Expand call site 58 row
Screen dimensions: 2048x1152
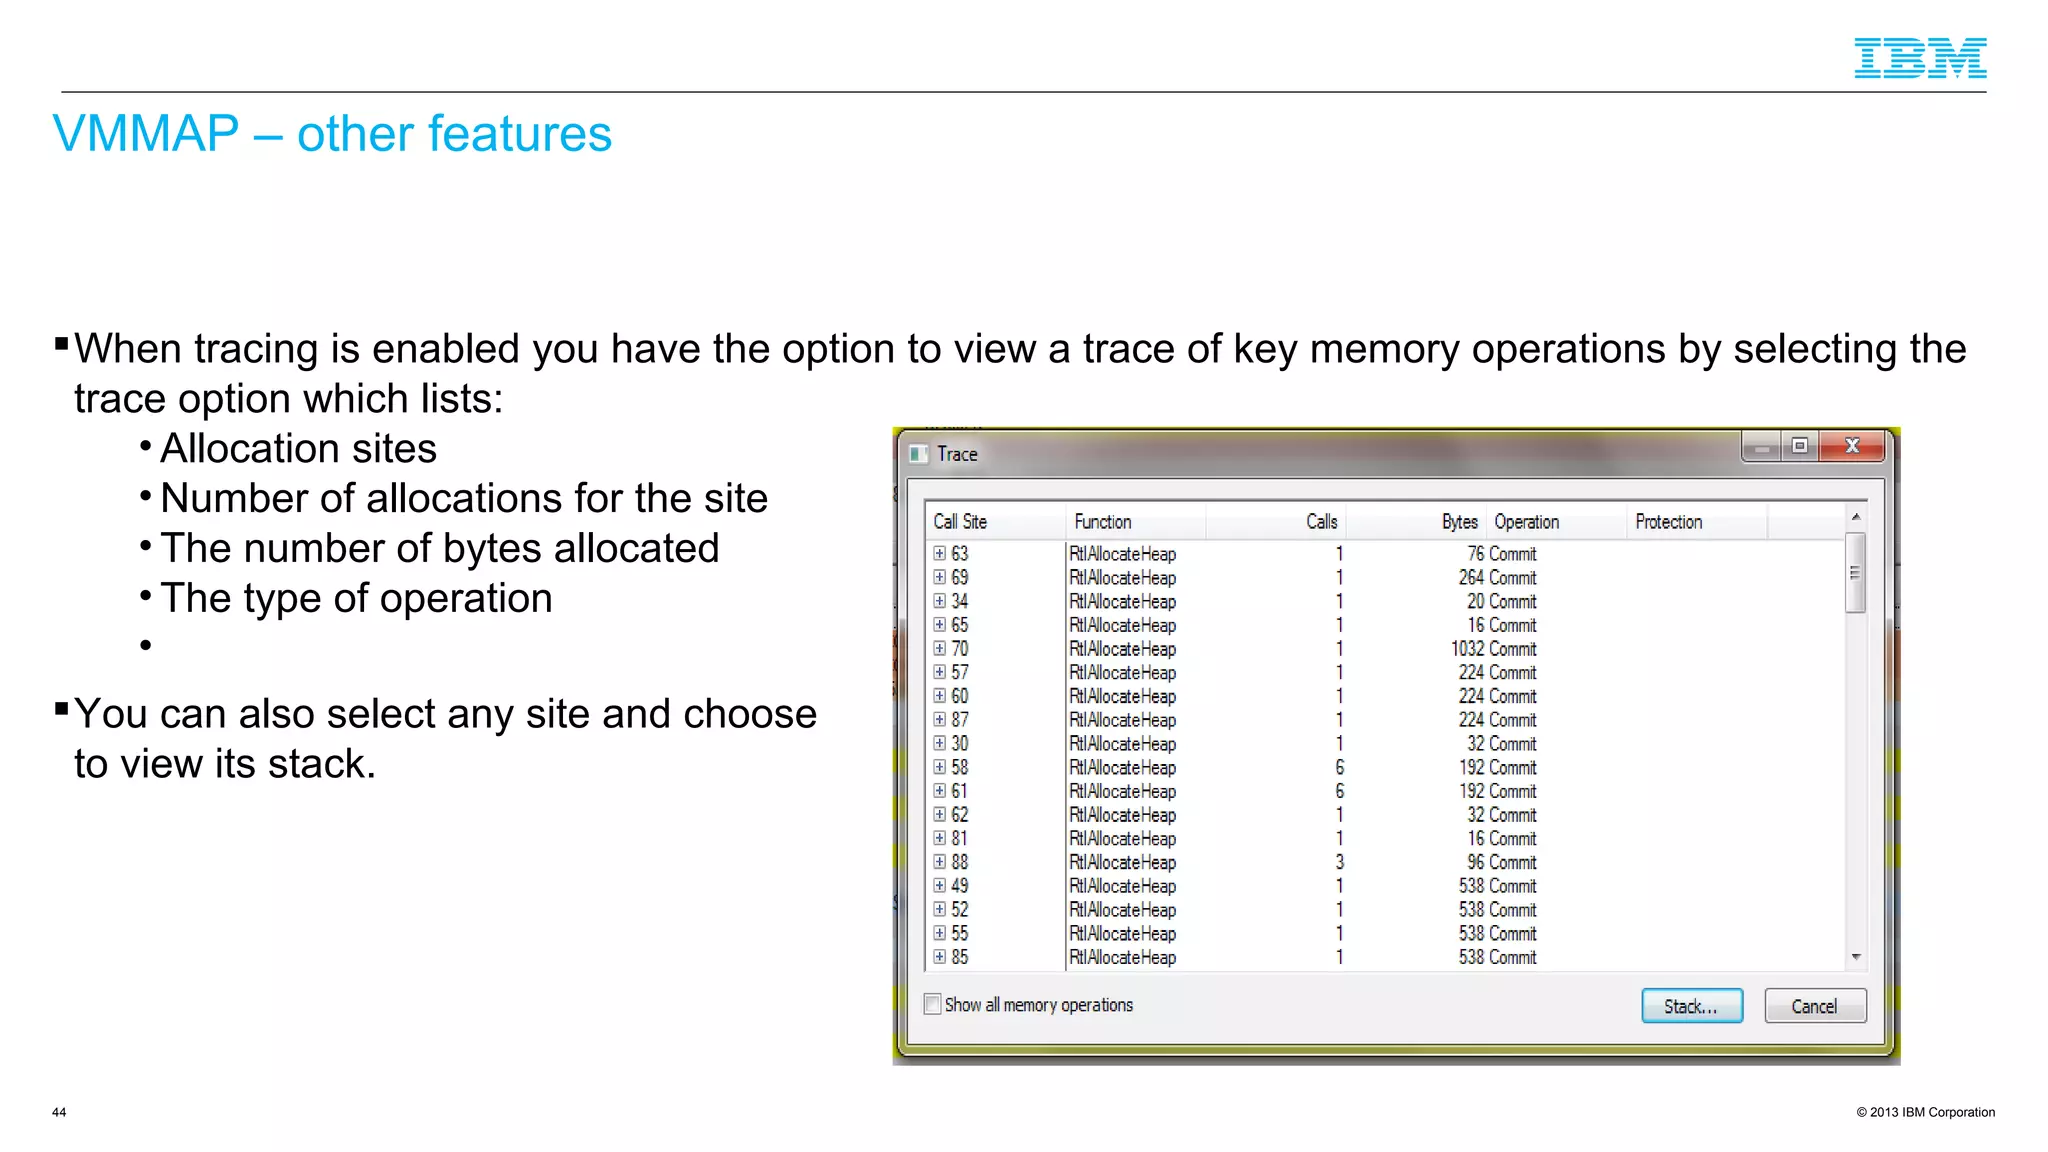click(939, 767)
